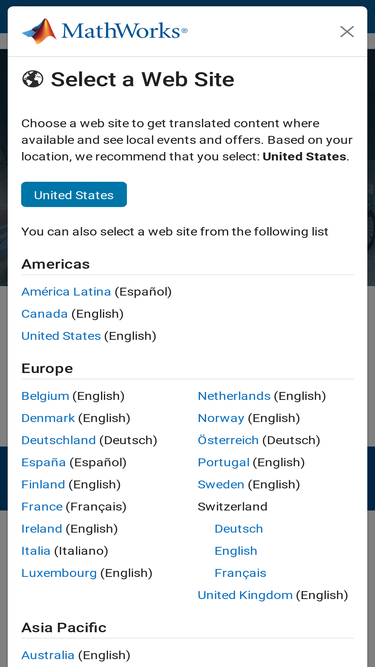Open the Deutschland site link
375x667 pixels.
point(58,440)
